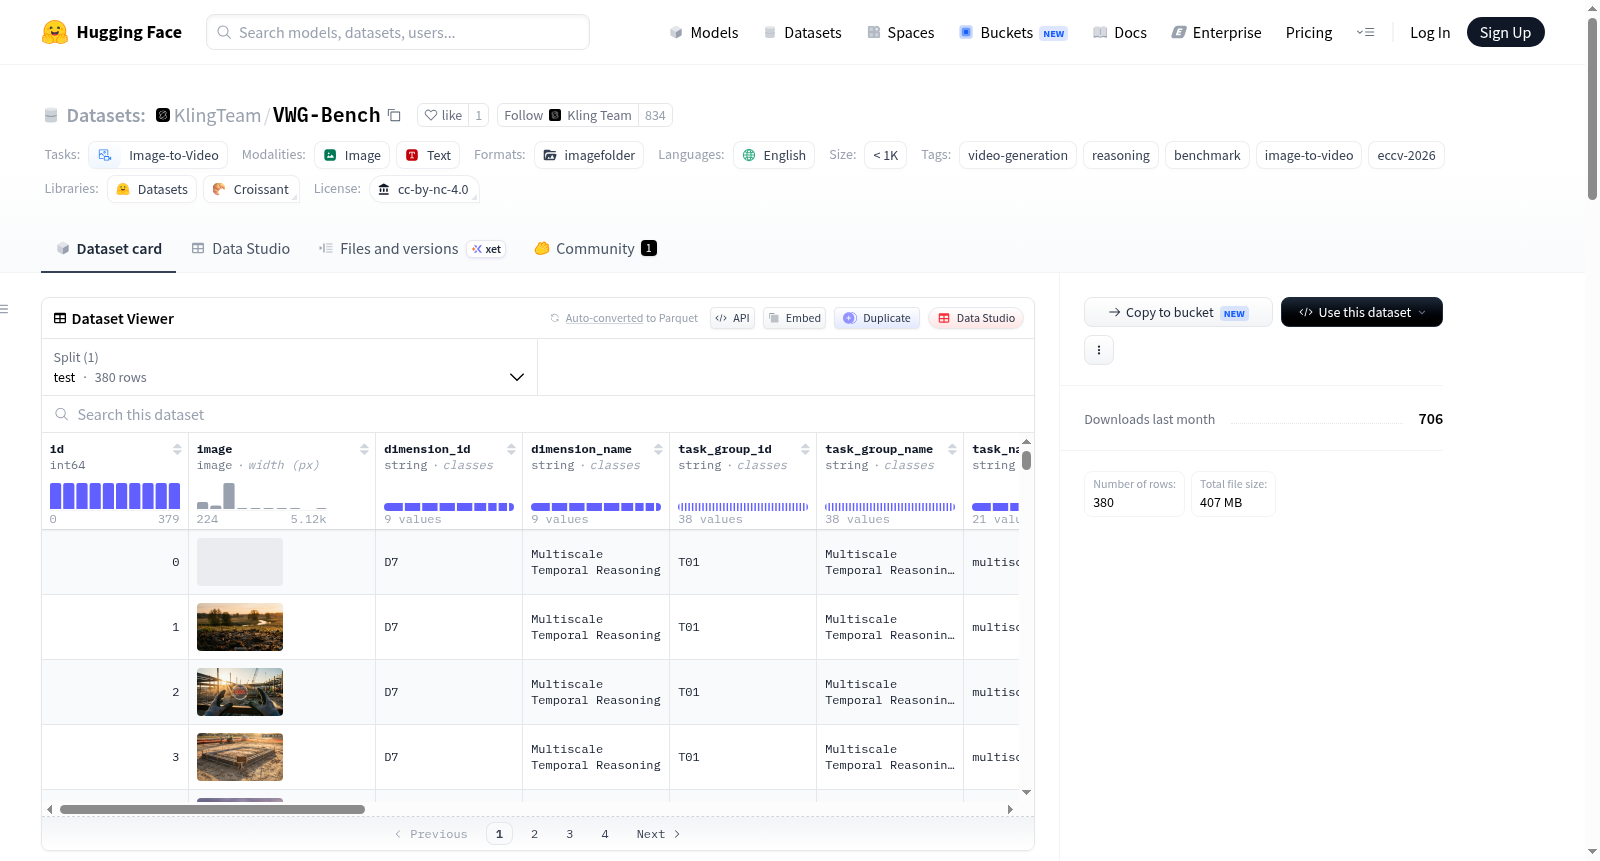The width and height of the screenshot is (1600, 861).
Task: Click the imagefolder format tag
Action: coord(589,155)
